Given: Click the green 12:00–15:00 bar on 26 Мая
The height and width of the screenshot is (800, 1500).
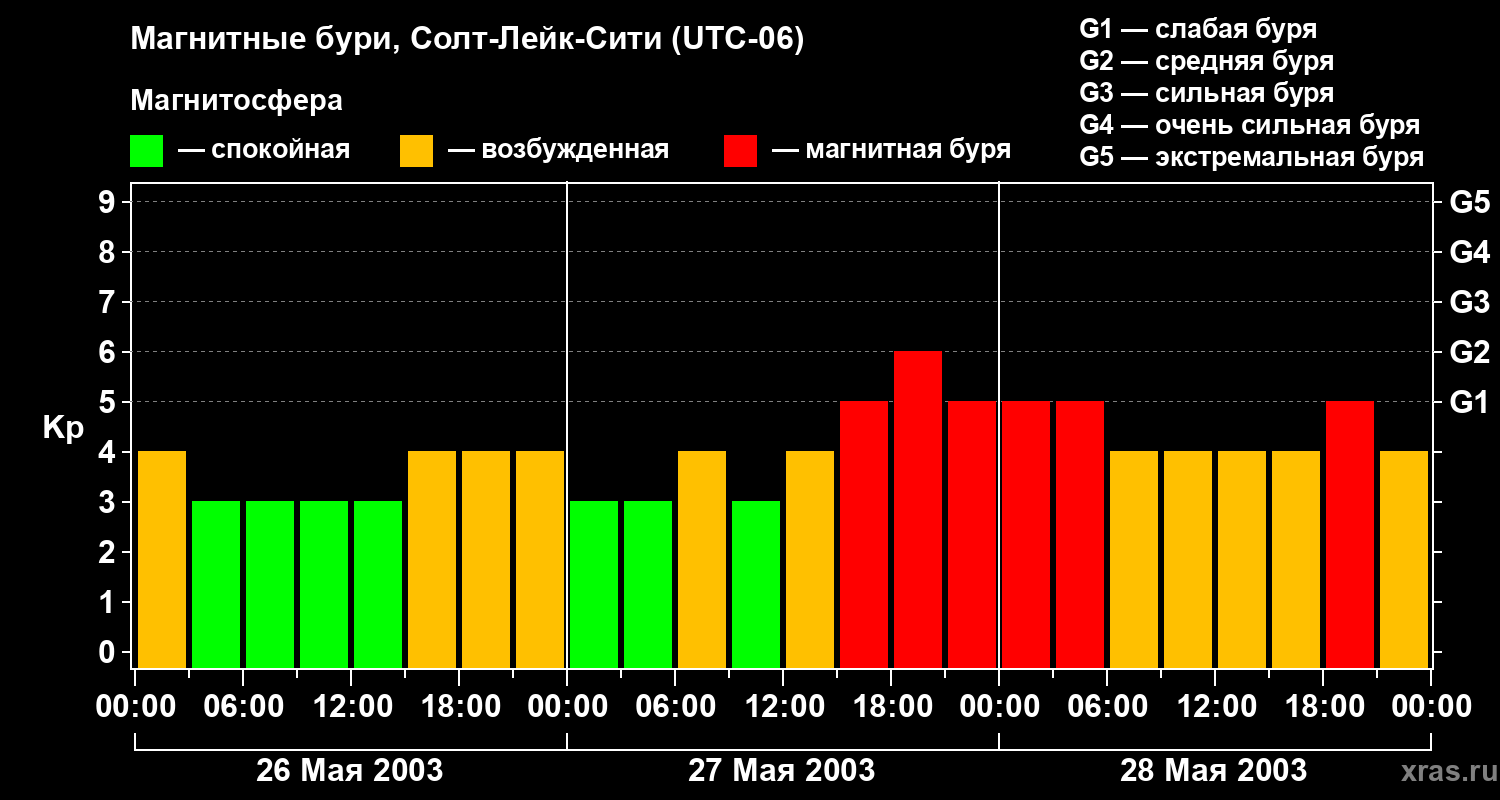Looking at the screenshot, I should point(378,585).
